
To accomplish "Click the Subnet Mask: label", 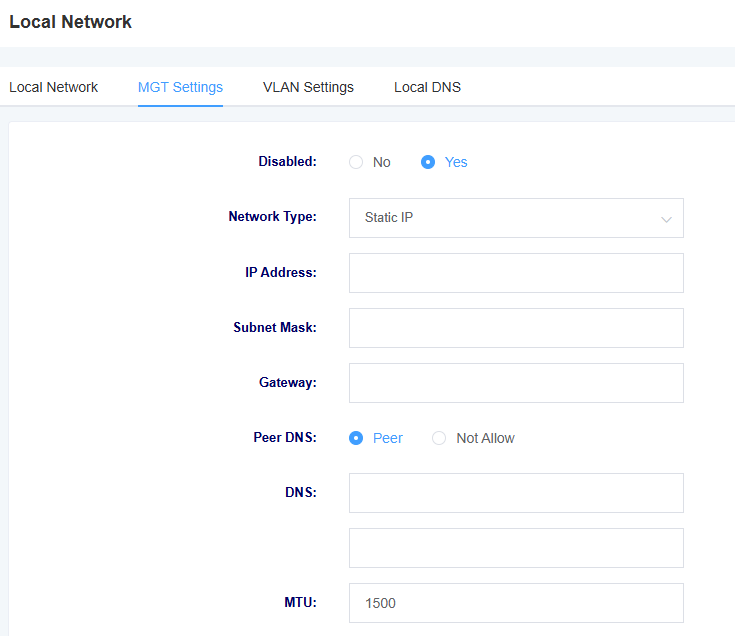I will (275, 327).
